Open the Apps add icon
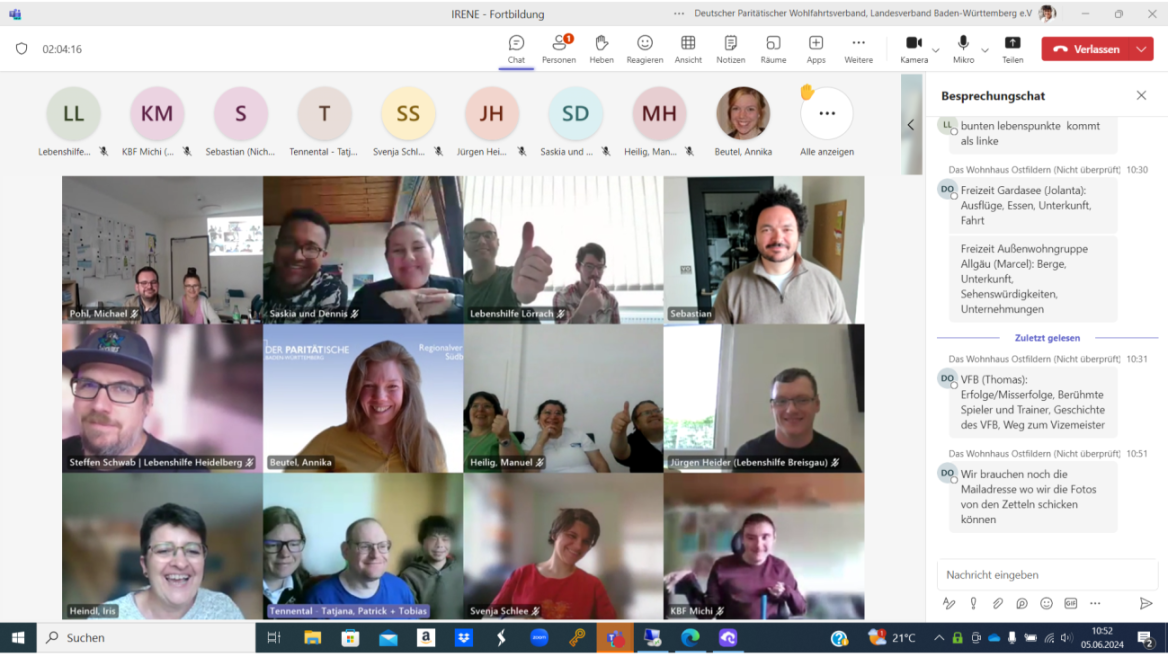Image resolution: width=1168 pixels, height=657 pixels. (816, 43)
